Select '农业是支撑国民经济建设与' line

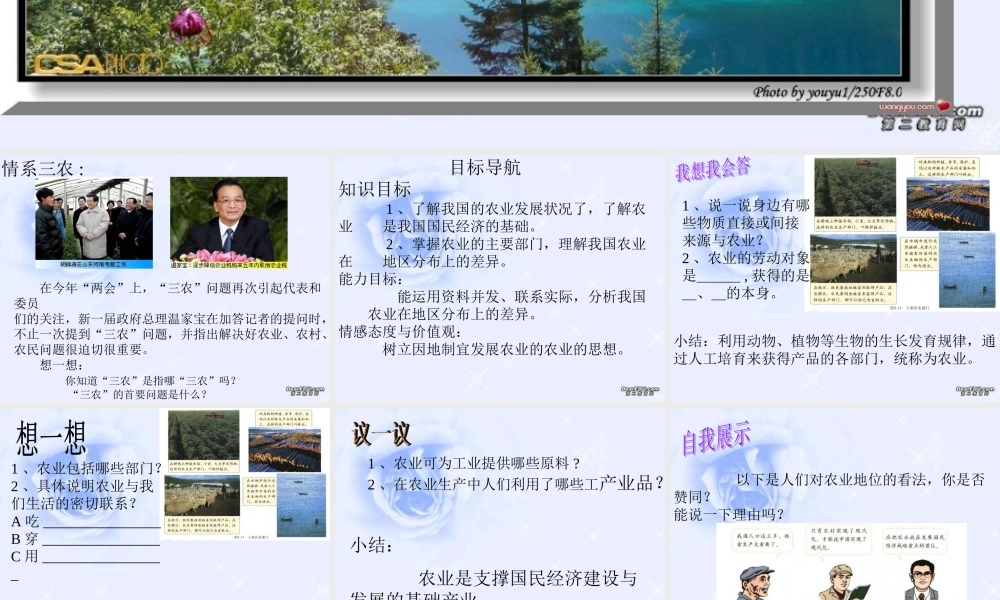click(x=528, y=578)
